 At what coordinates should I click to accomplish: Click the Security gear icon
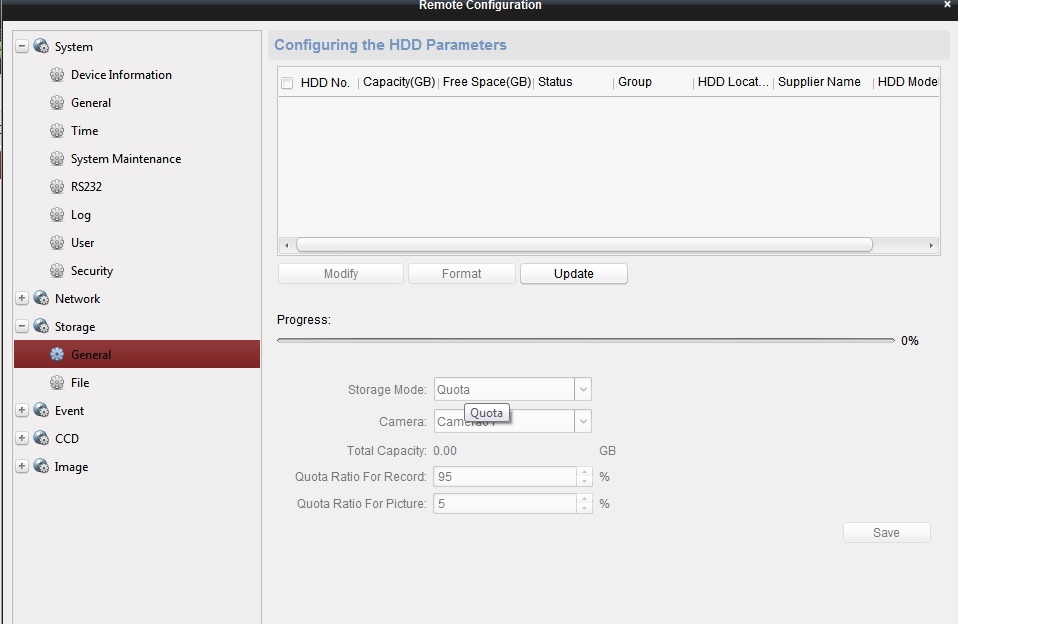tap(57, 271)
